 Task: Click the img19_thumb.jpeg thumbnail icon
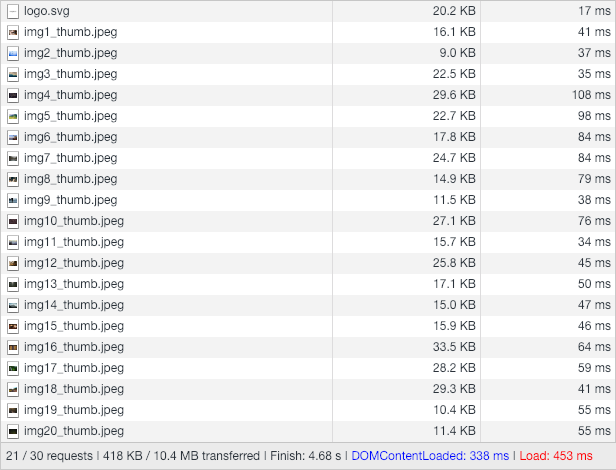click(13, 410)
